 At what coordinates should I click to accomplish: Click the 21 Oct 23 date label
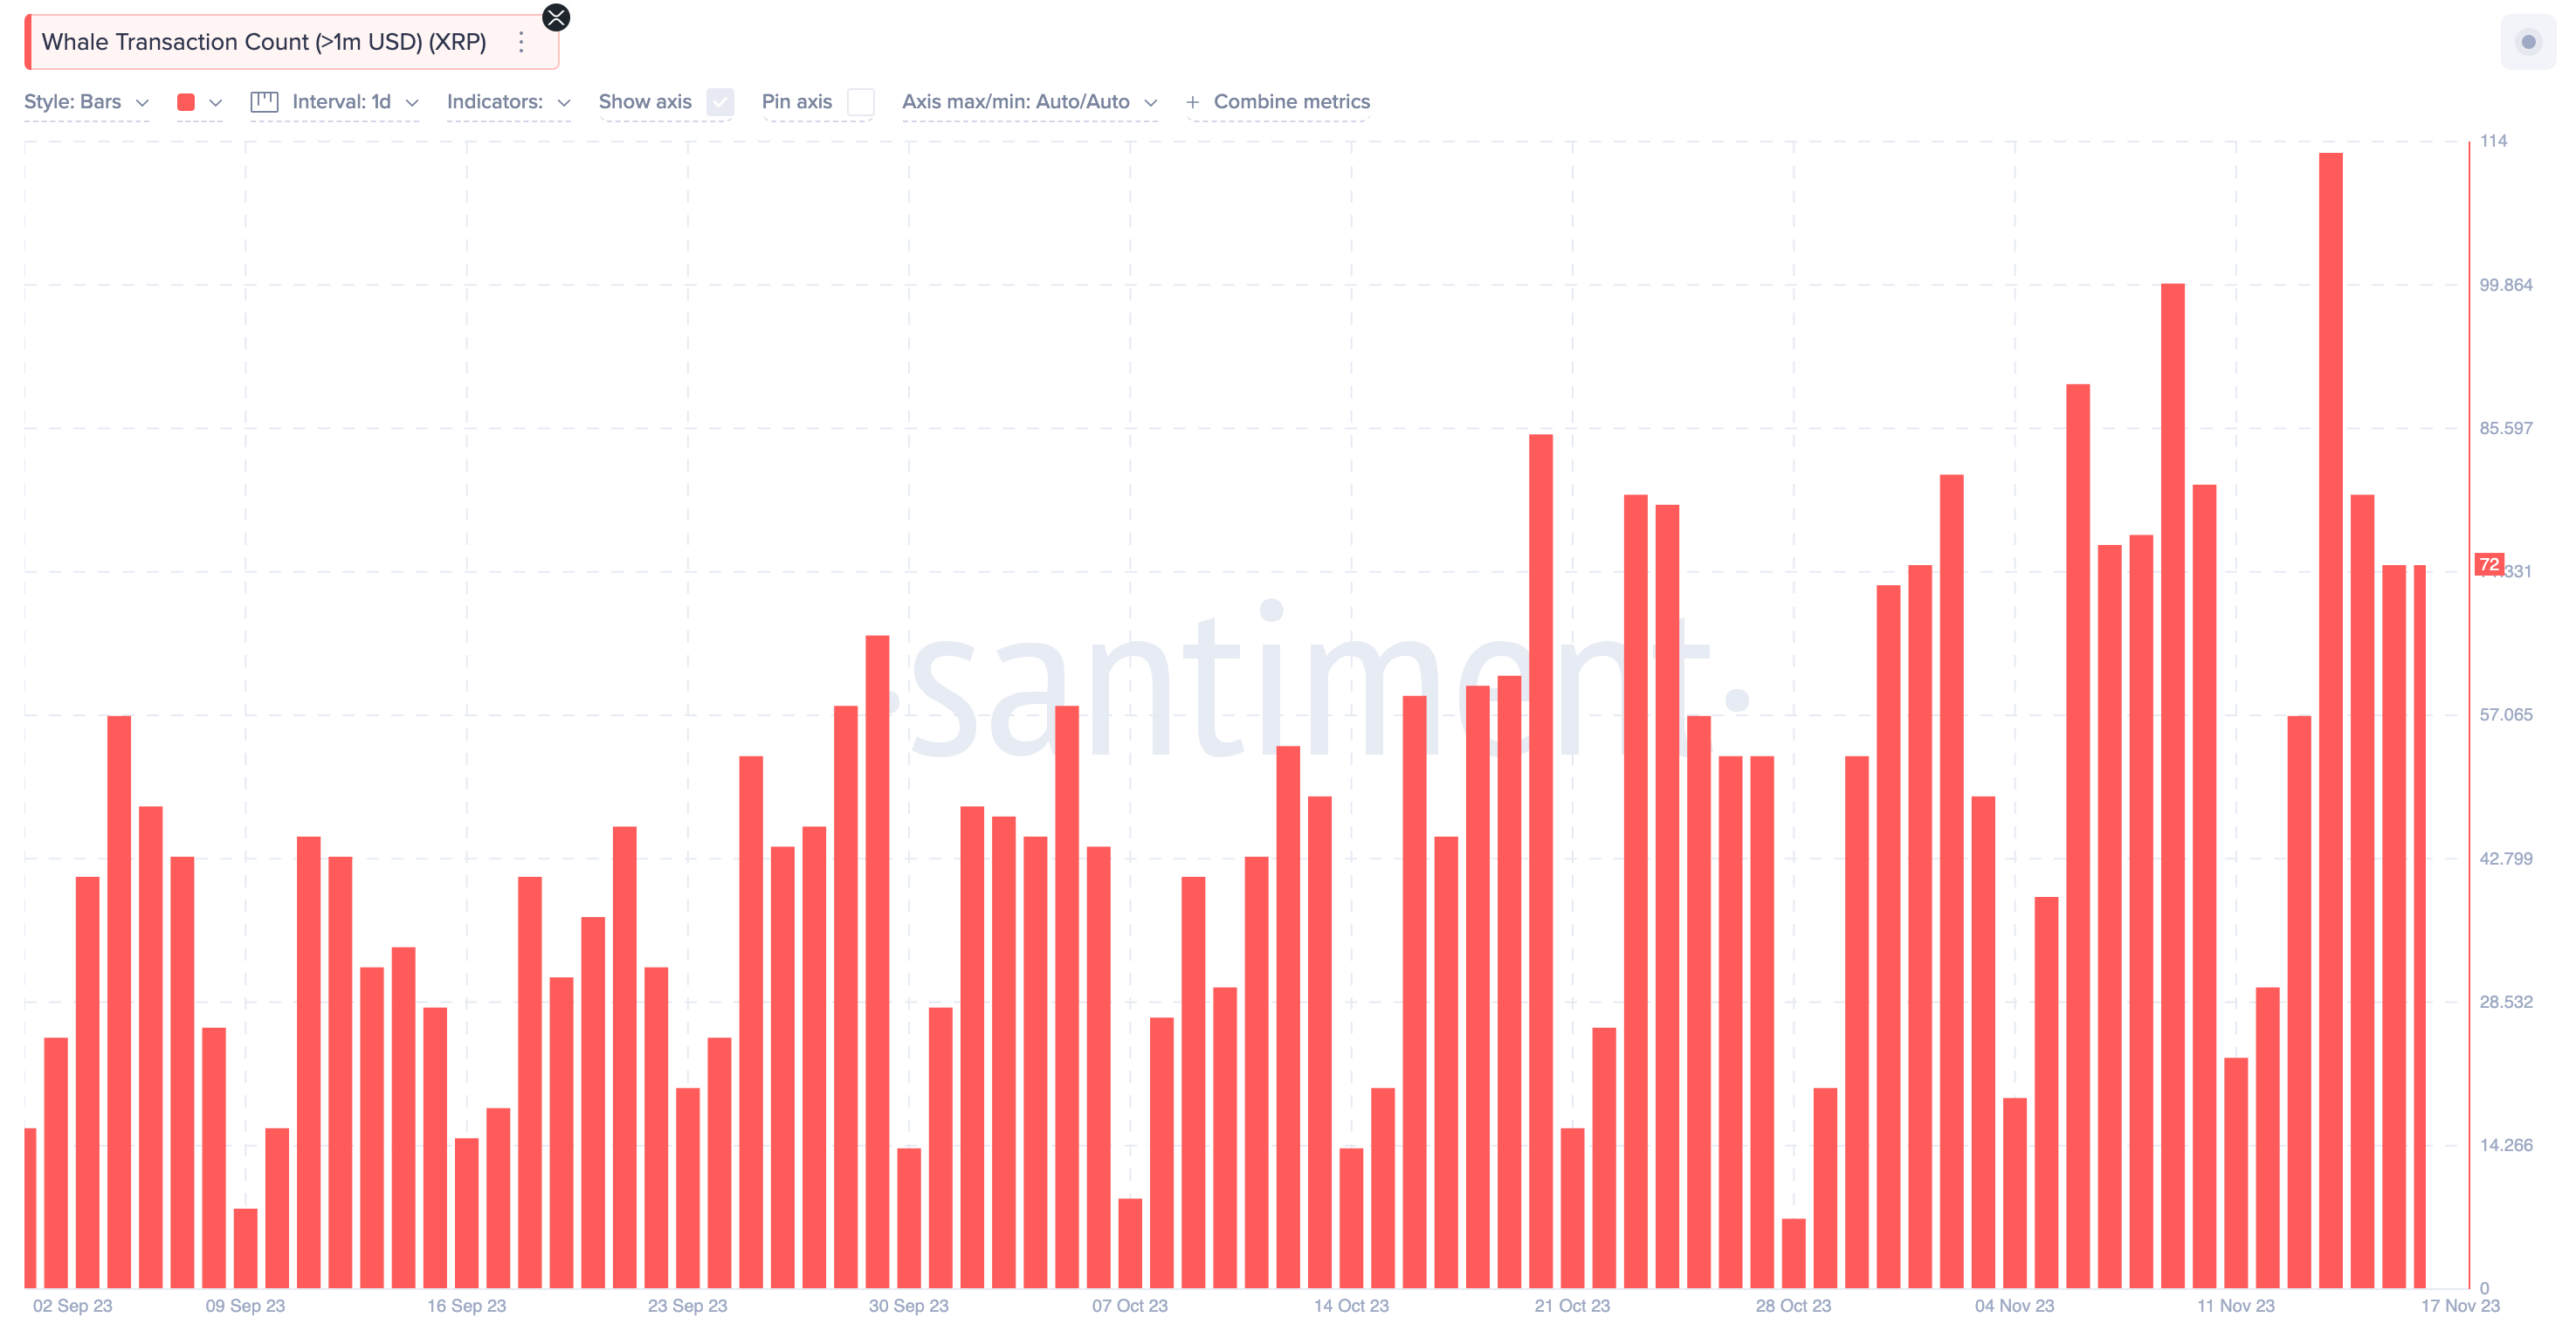(1572, 1306)
